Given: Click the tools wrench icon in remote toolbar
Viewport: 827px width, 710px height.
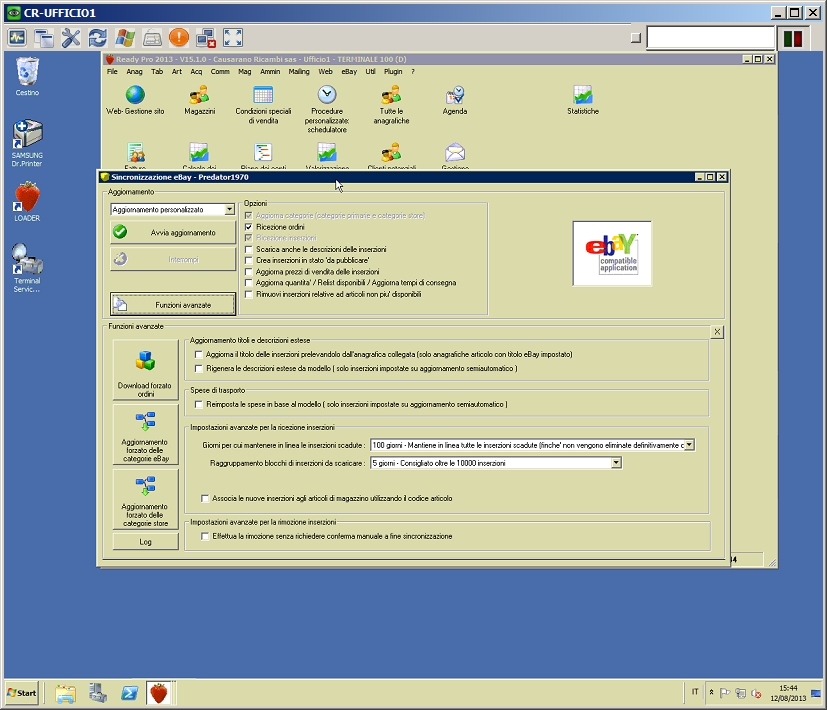Looking at the screenshot, I should (71, 38).
